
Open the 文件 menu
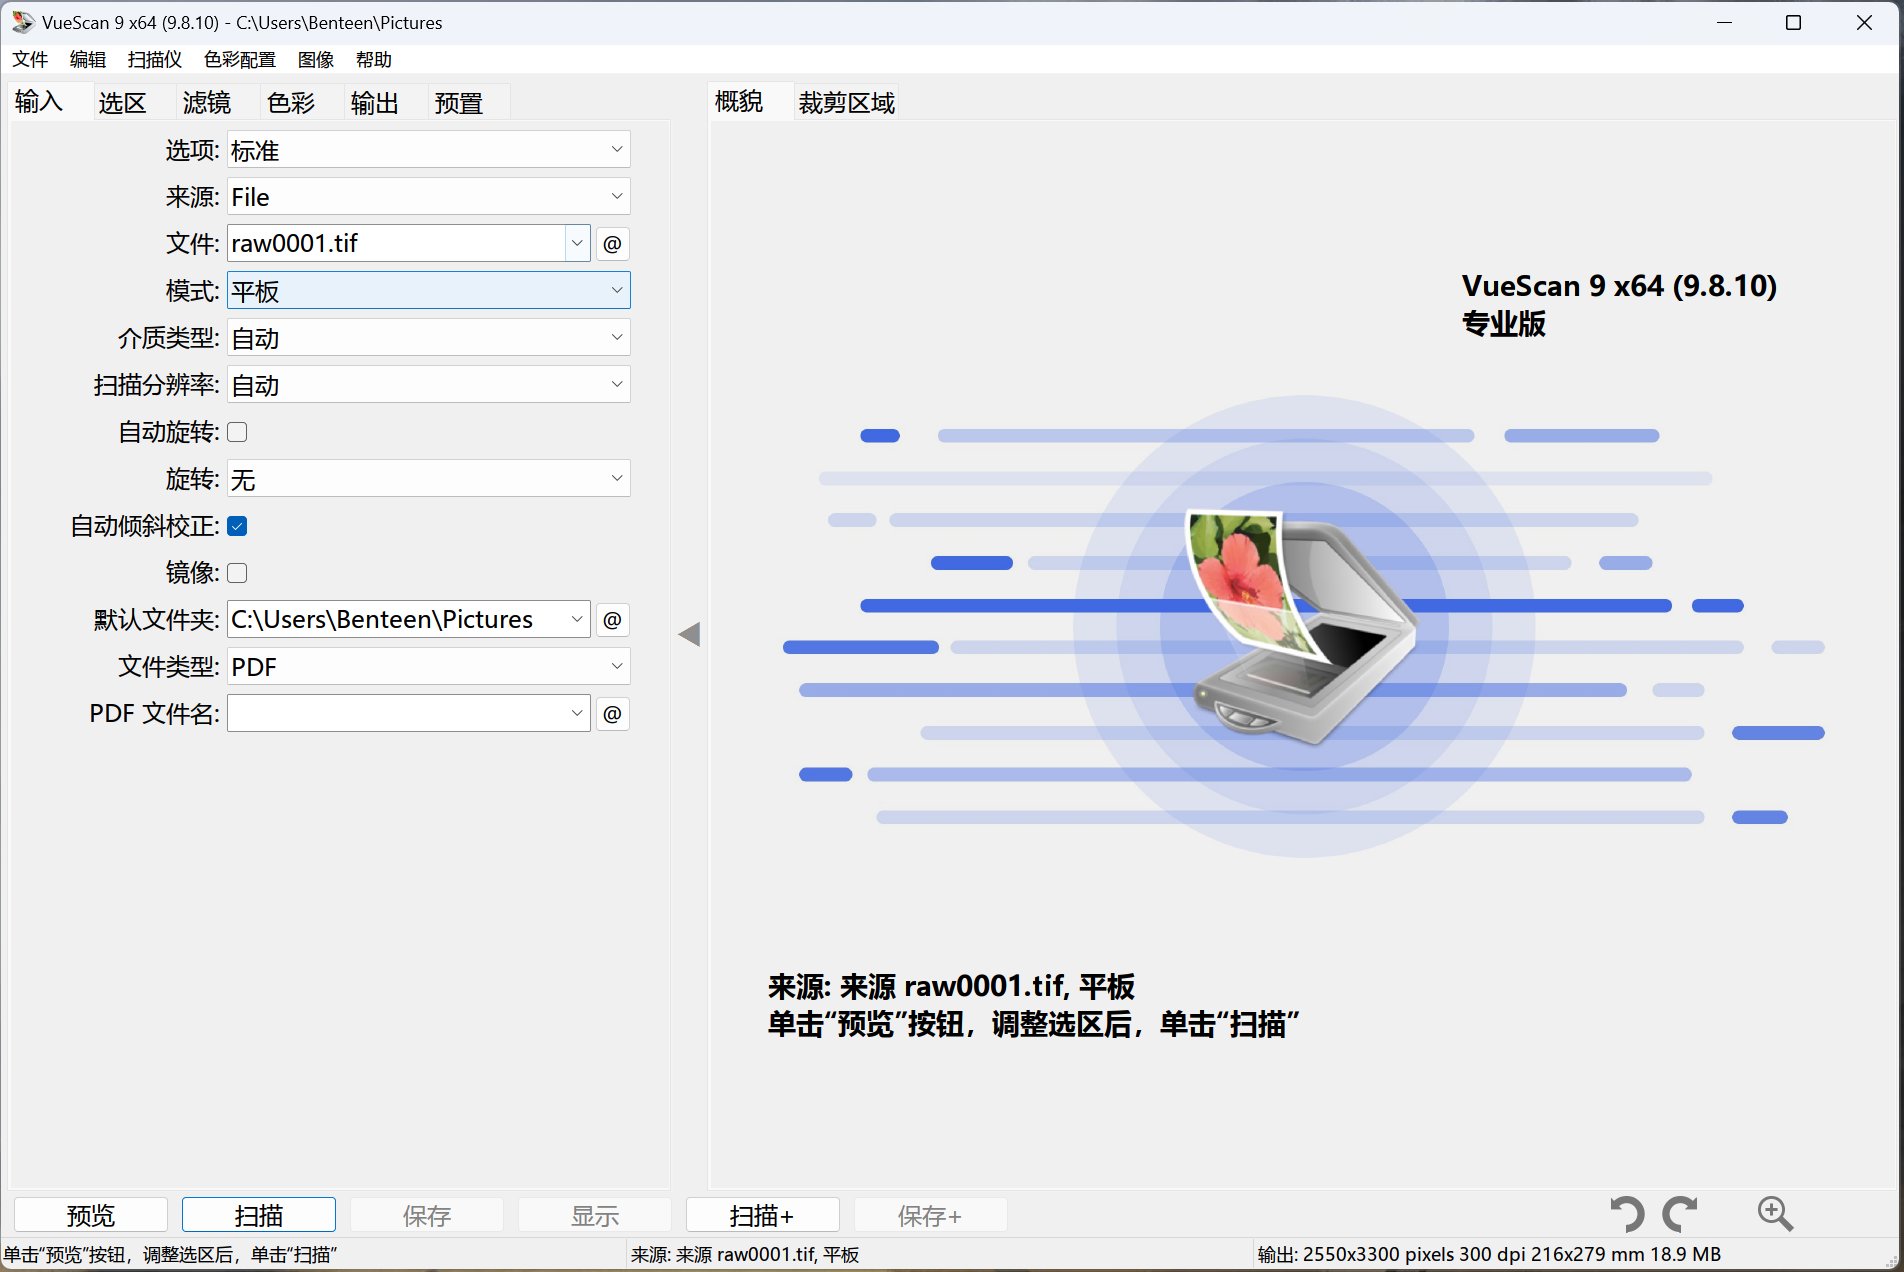pos(30,60)
